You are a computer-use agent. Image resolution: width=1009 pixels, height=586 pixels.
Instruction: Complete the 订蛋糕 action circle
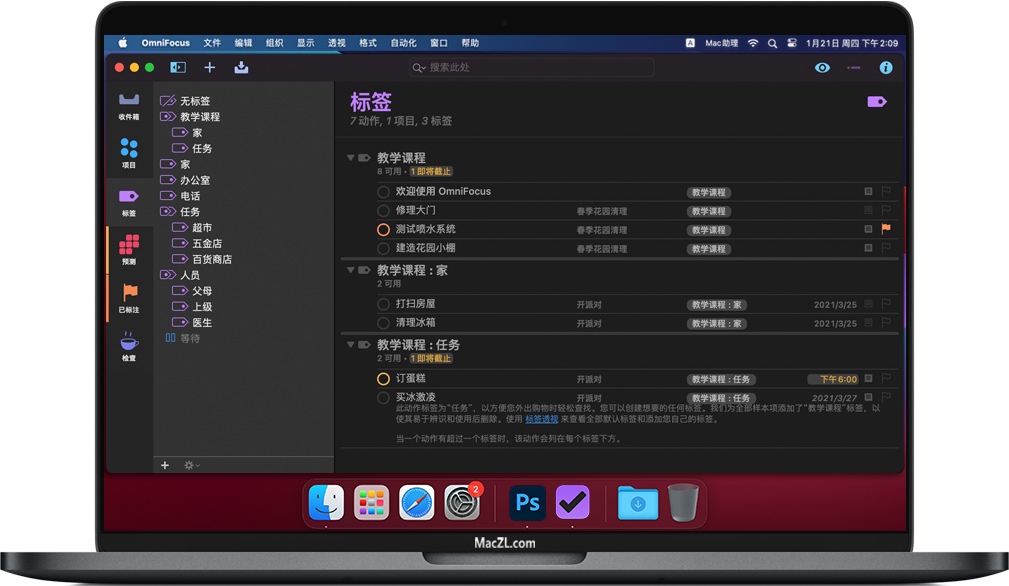click(x=383, y=379)
